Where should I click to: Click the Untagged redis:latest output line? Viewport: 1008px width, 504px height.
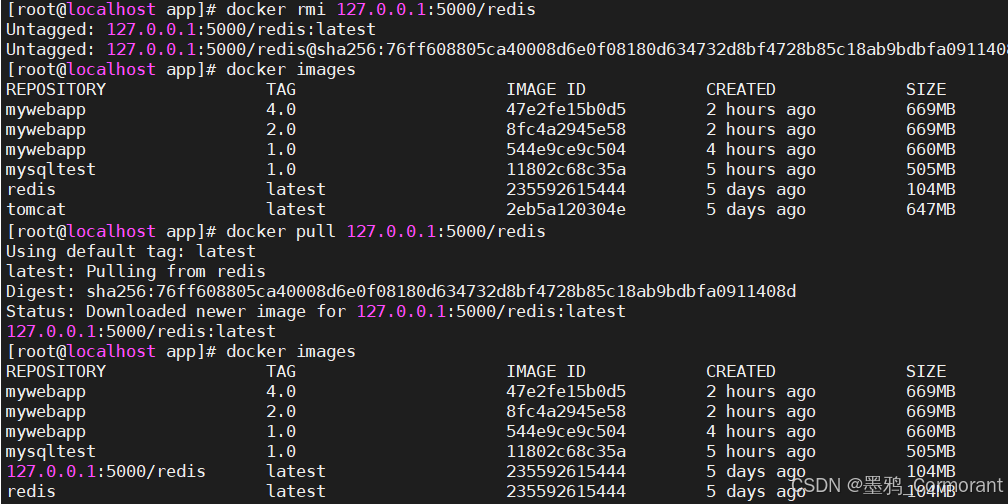pos(191,30)
